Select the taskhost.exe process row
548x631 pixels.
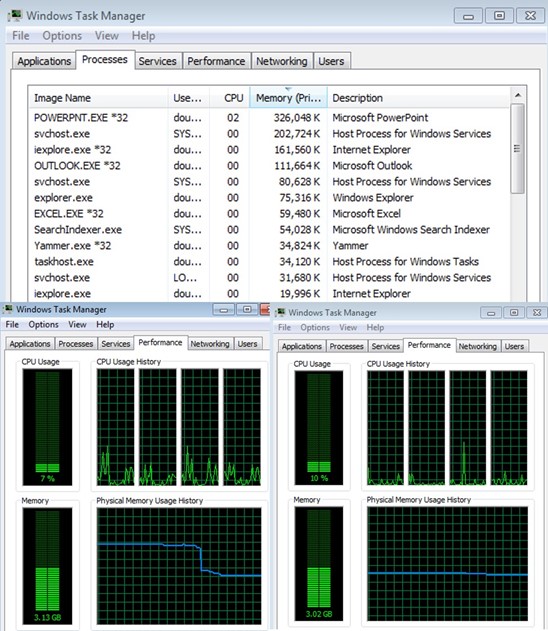[x=269, y=262]
